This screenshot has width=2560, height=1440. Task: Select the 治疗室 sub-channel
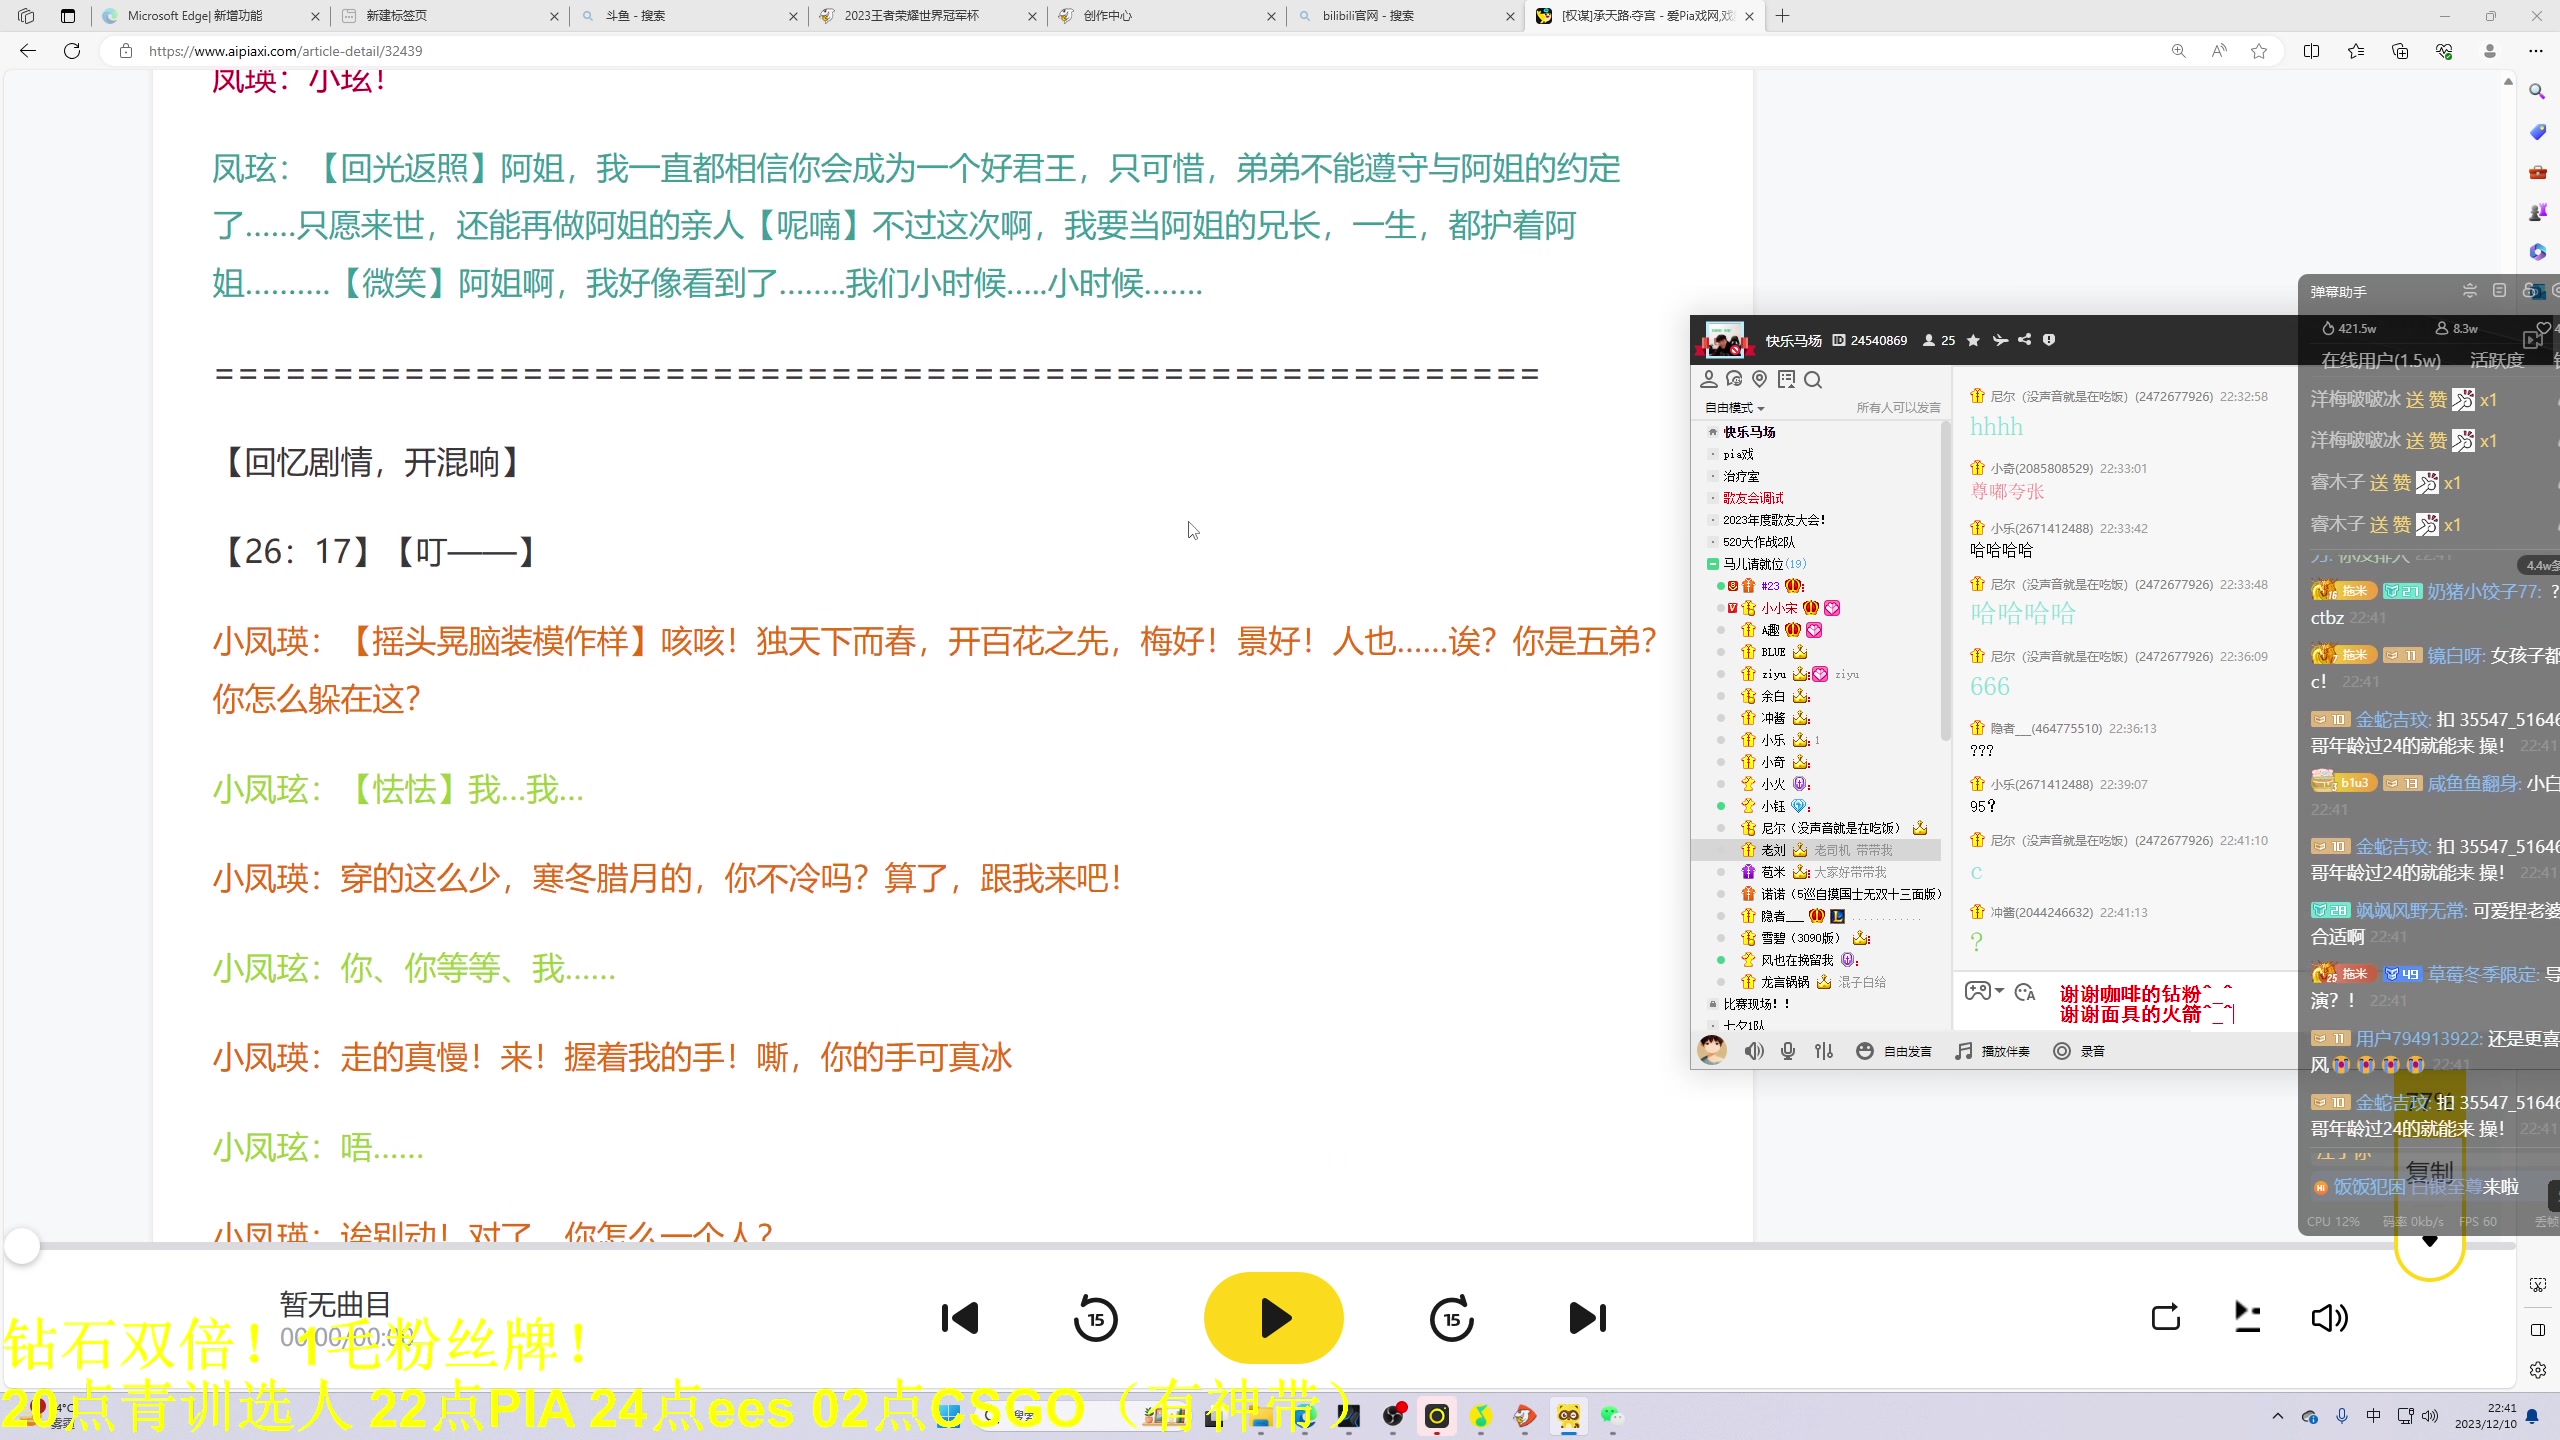1741,476
